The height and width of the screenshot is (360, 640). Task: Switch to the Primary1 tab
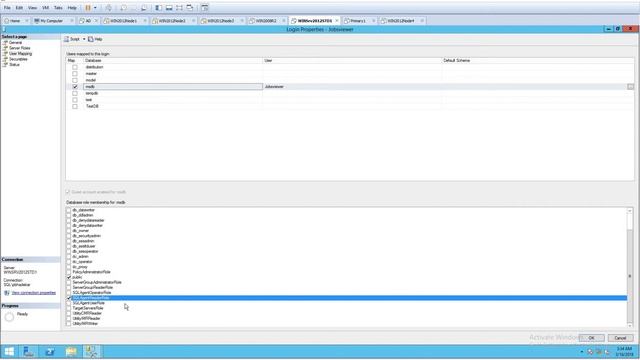(x=359, y=20)
